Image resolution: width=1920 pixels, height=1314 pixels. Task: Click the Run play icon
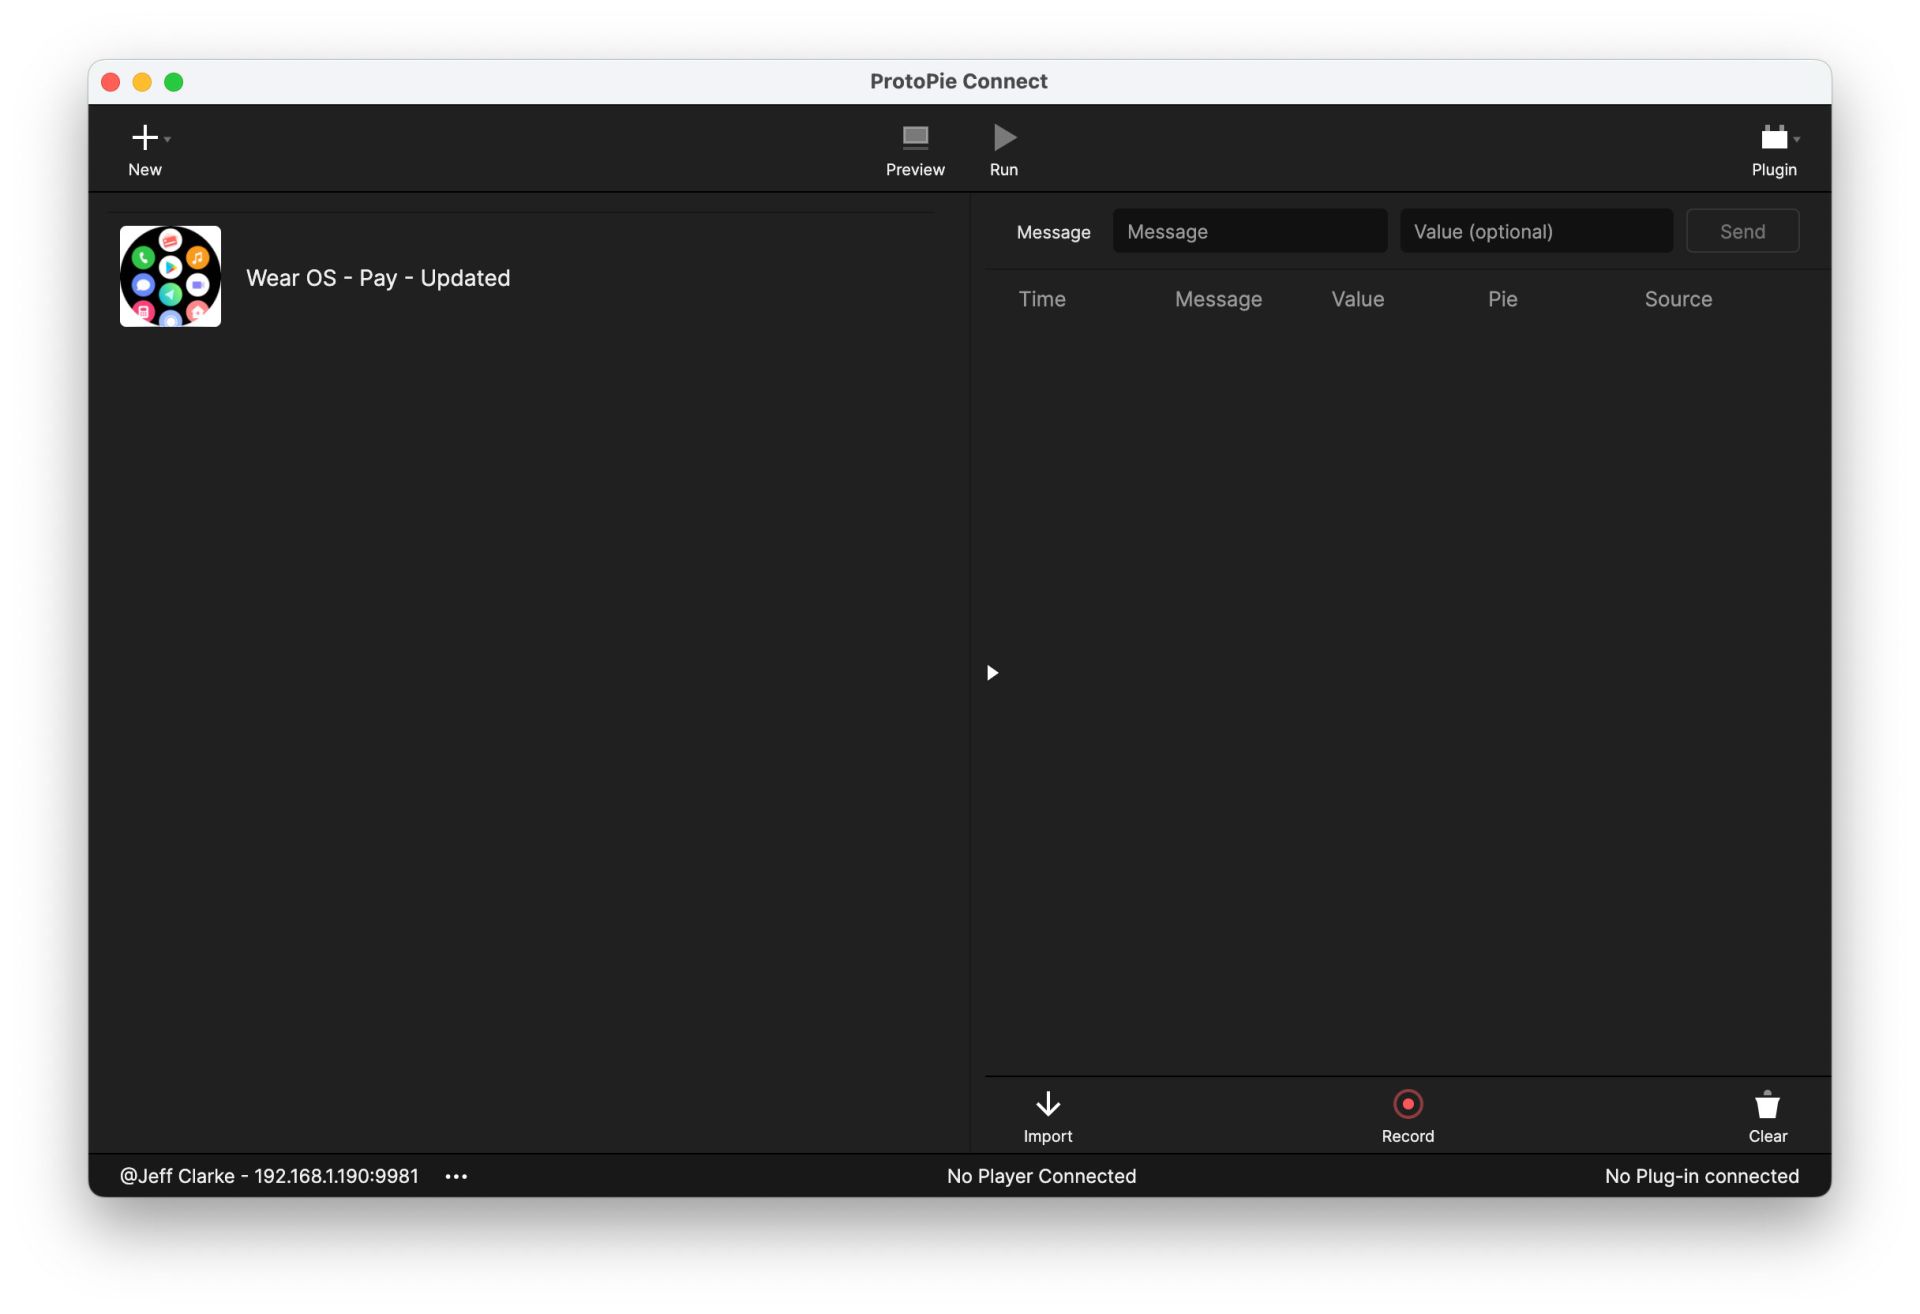pos(1004,137)
